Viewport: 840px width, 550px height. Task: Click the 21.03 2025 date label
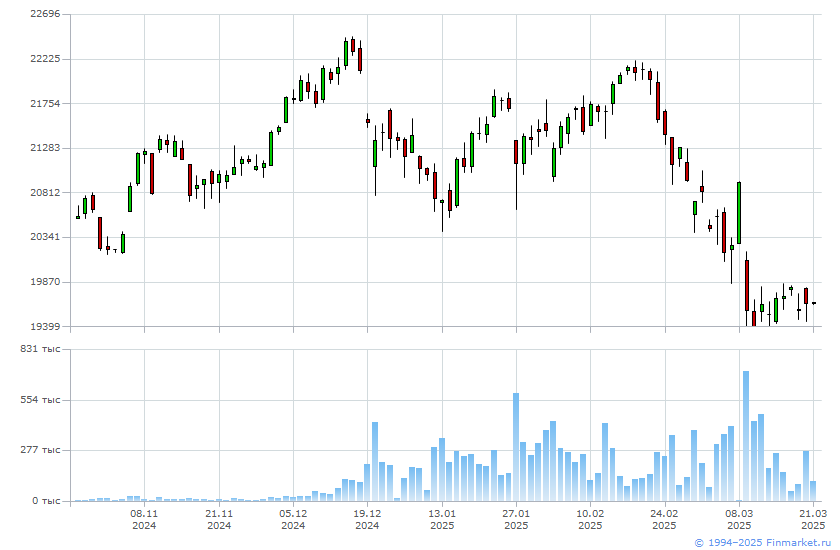click(x=813, y=519)
